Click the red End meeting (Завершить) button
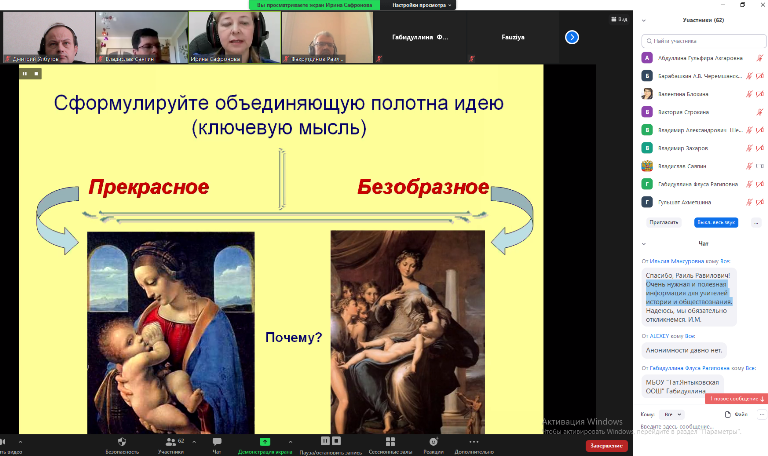The image size is (768, 456). tap(607, 446)
